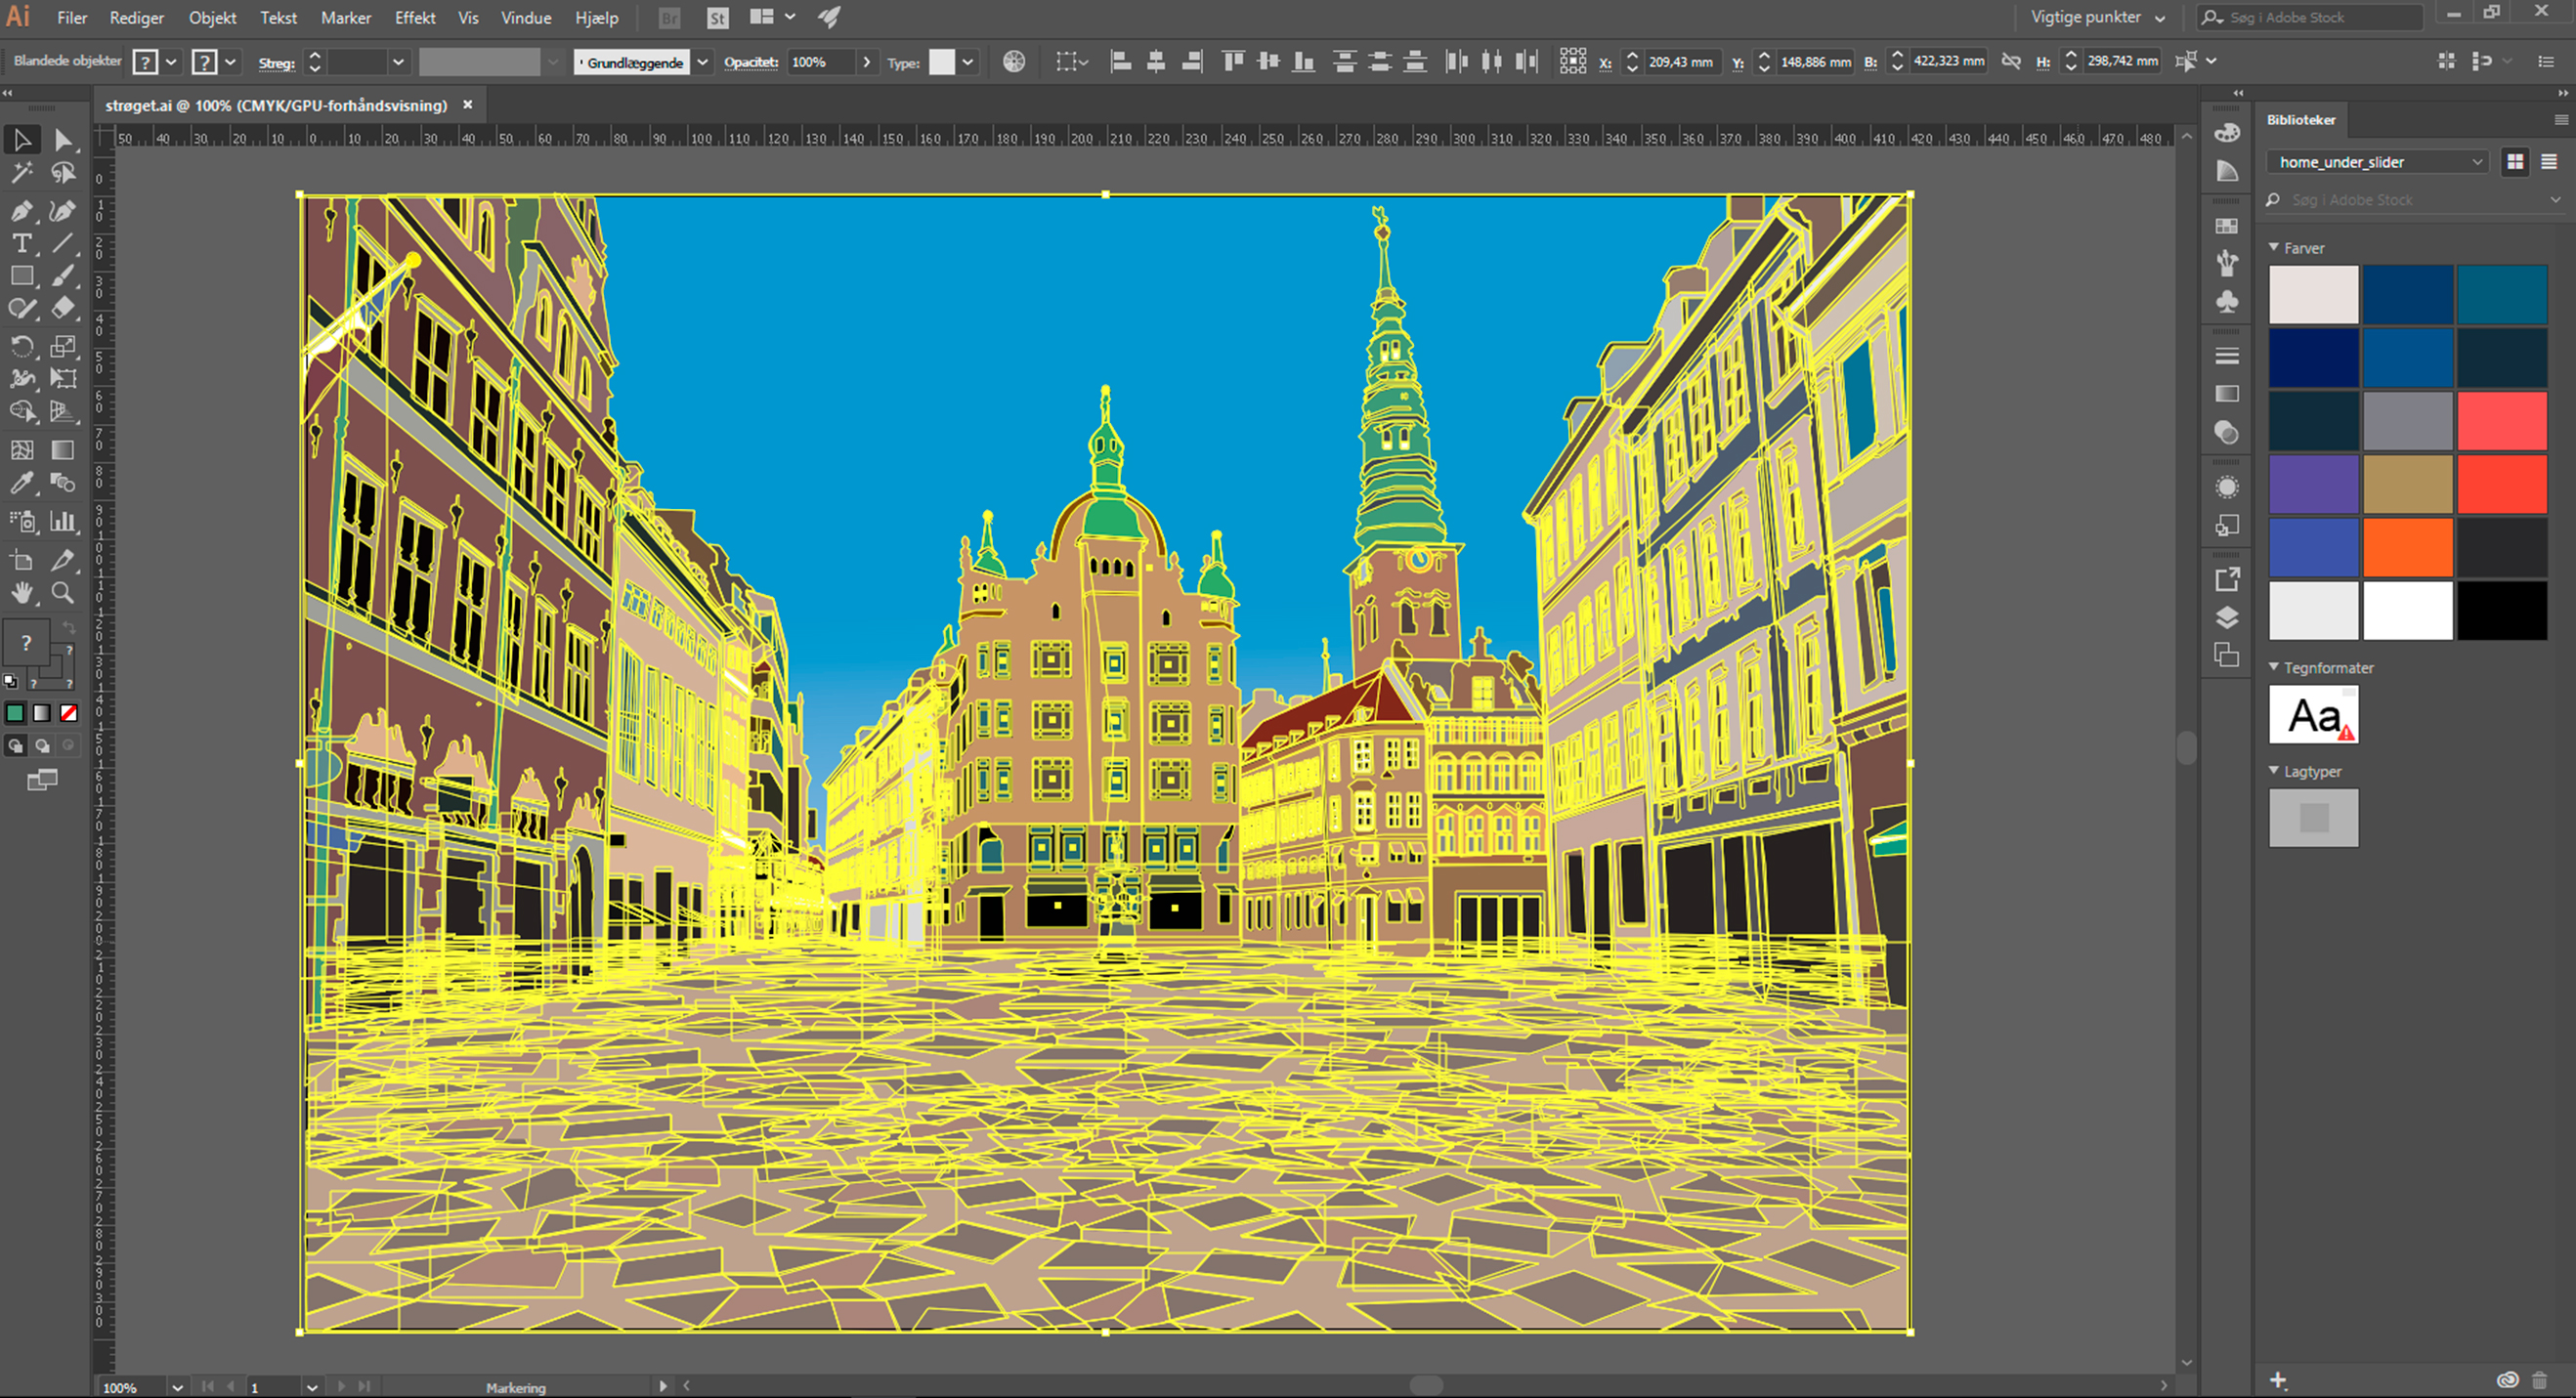The image size is (2576, 1398).
Task: Select the Magic Wand tool
Action: (x=21, y=174)
